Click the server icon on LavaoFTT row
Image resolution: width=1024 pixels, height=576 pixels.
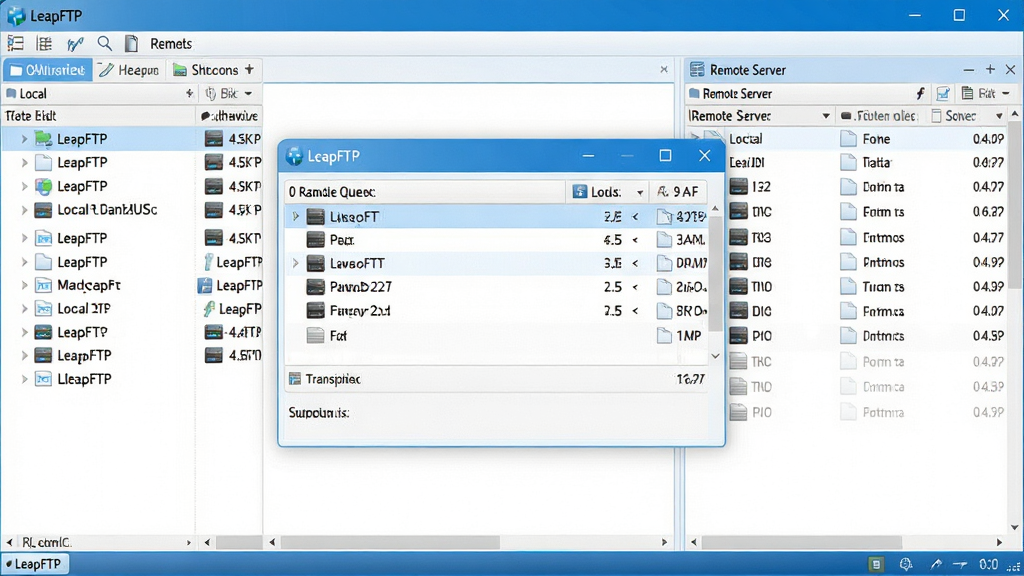pyautogui.click(x=315, y=263)
